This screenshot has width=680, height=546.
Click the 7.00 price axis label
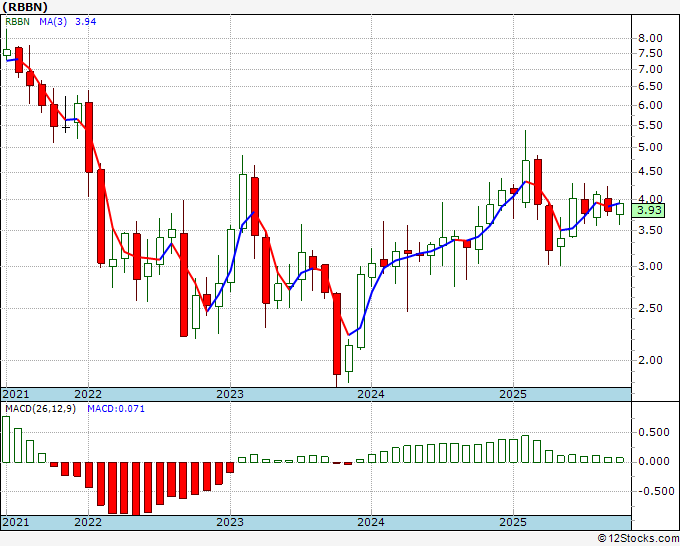pos(650,69)
